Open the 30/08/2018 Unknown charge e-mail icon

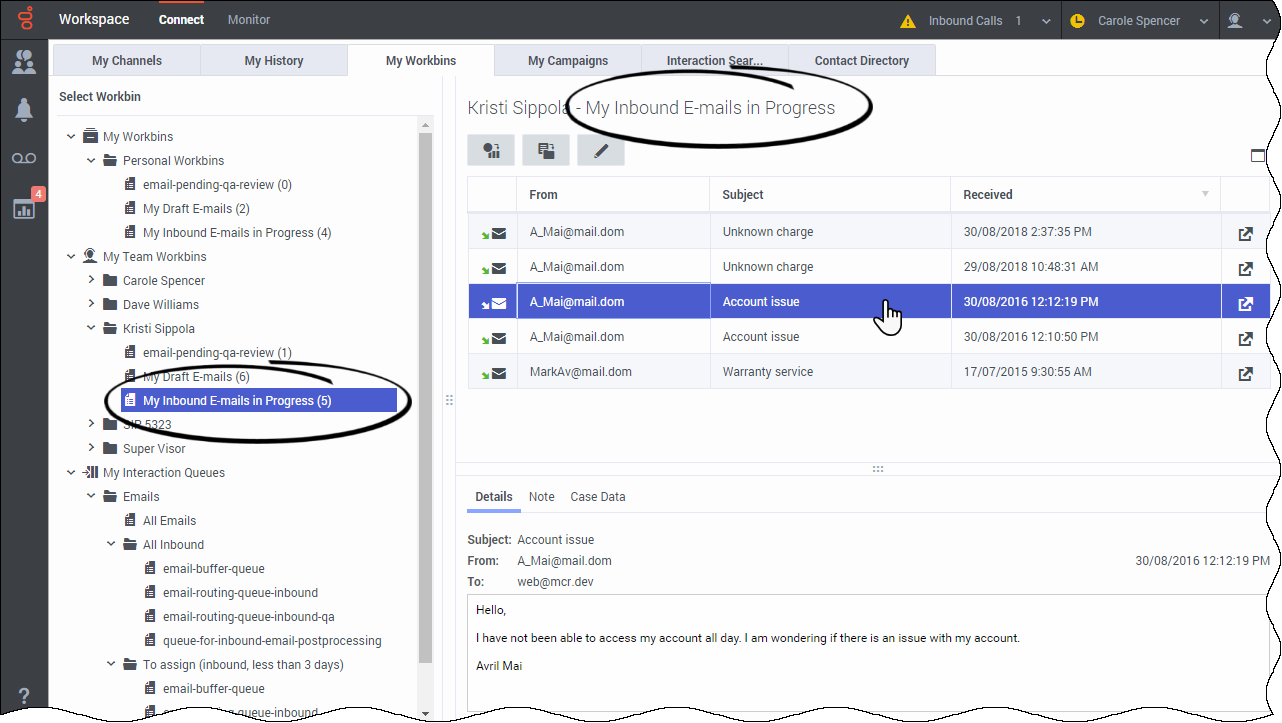(x=1245, y=233)
